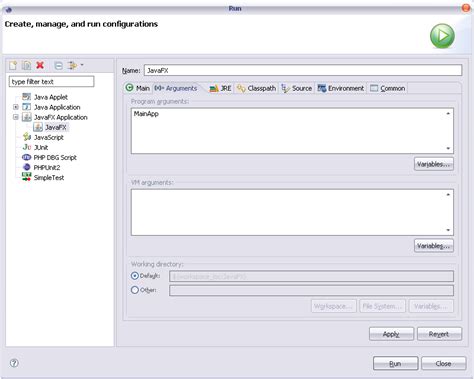This screenshot has width=474, height=379.
Task: Click the Java Applet type icon
Action: [26, 97]
